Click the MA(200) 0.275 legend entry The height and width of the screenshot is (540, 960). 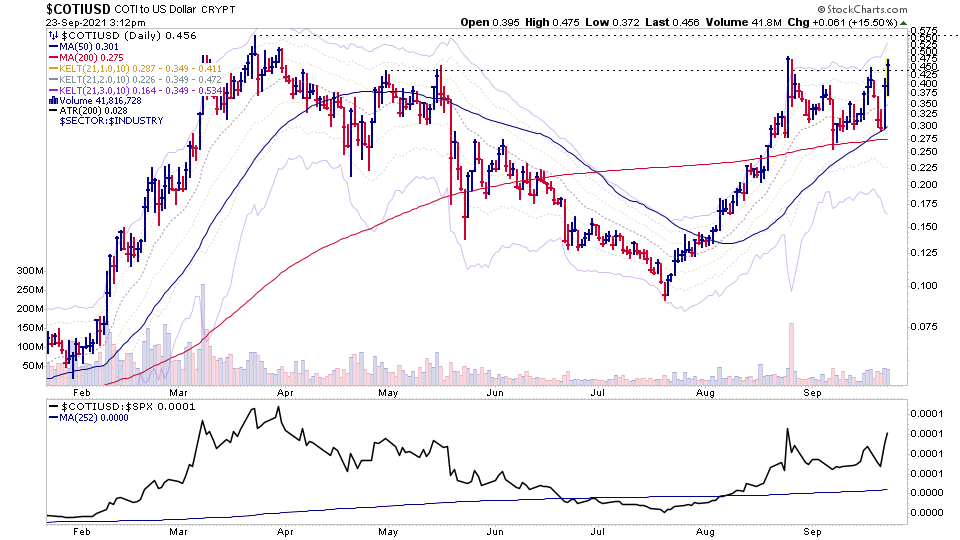(x=91, y=58)
